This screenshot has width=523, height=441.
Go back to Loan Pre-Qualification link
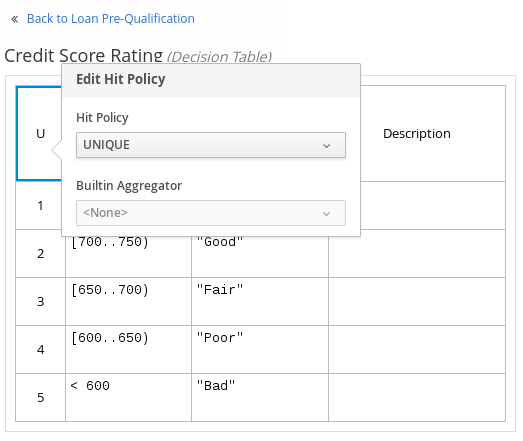pyautogui.click(x=111, y=19)
